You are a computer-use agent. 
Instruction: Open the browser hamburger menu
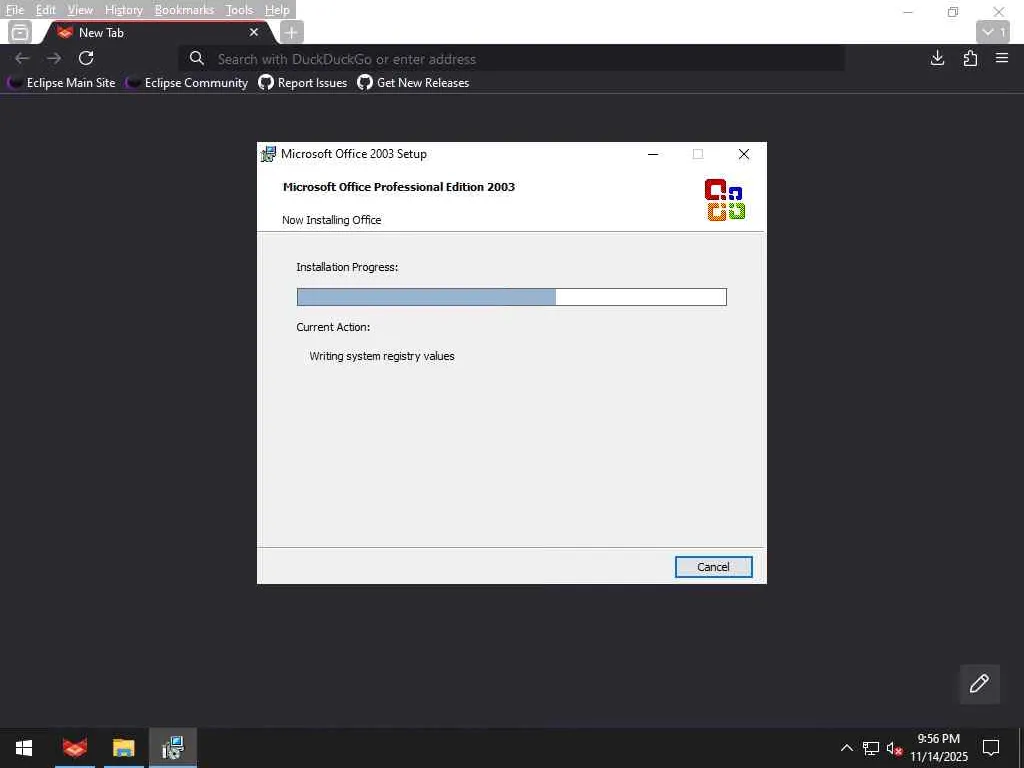[x=1002, y=58]
